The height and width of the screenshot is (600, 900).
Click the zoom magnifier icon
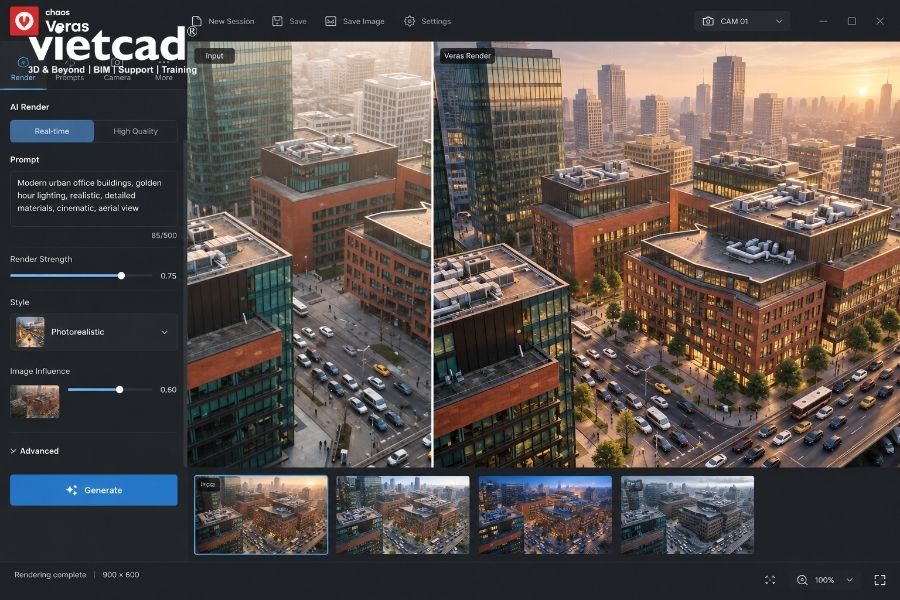click(x=802, y=580)
